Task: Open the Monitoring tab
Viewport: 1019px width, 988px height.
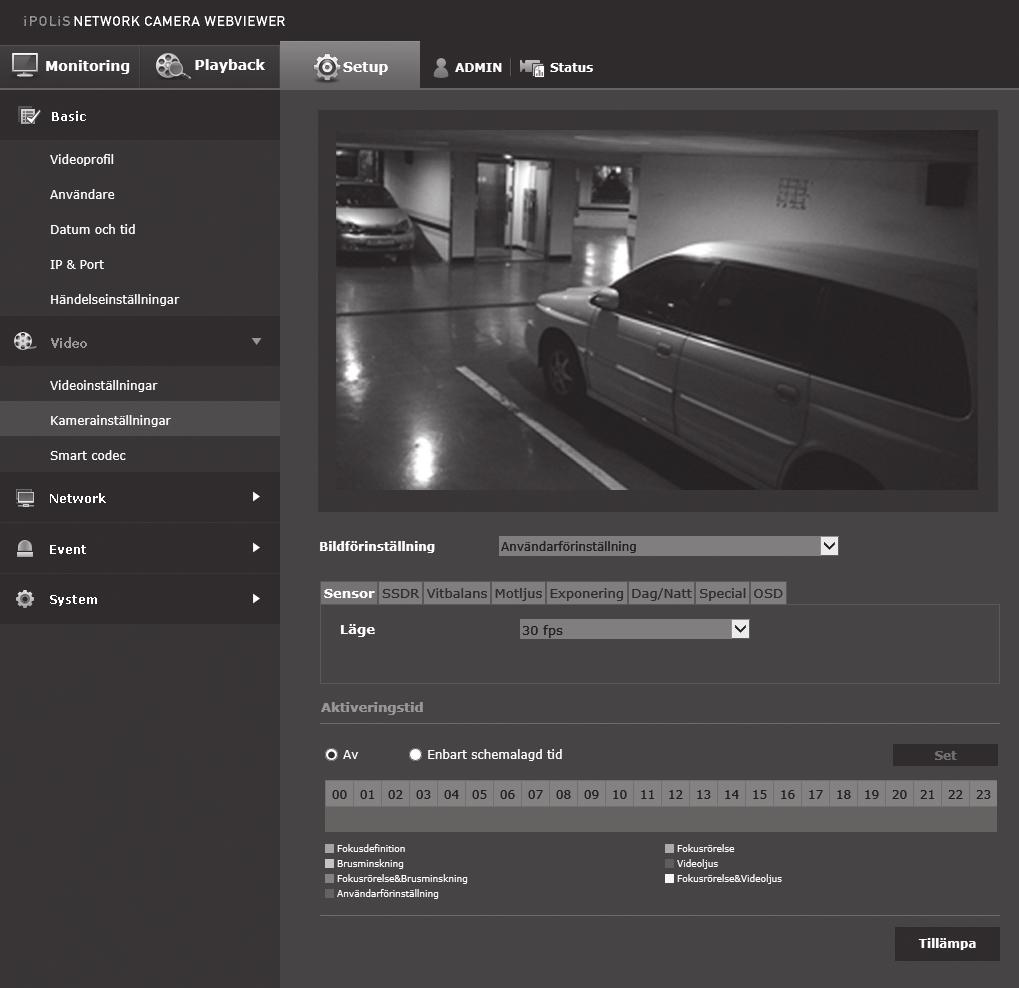Action: [70, 66]
